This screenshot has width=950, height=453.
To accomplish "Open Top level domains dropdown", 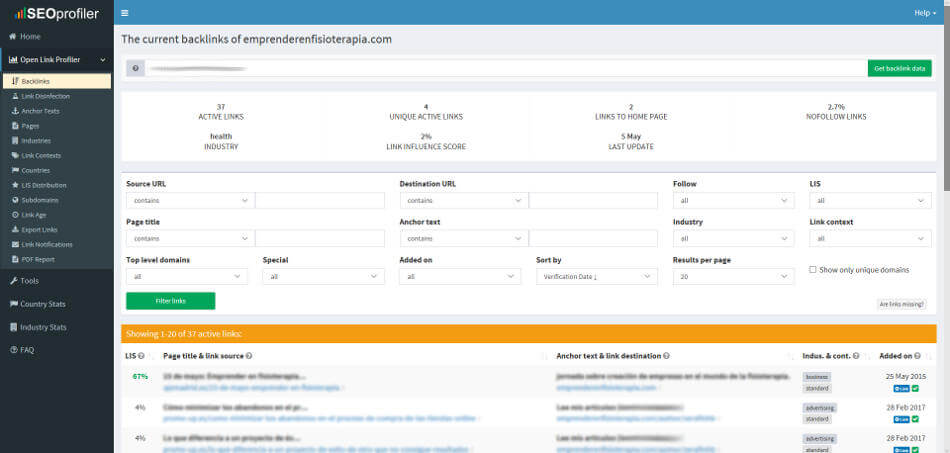I will click(x=187, y=277).
